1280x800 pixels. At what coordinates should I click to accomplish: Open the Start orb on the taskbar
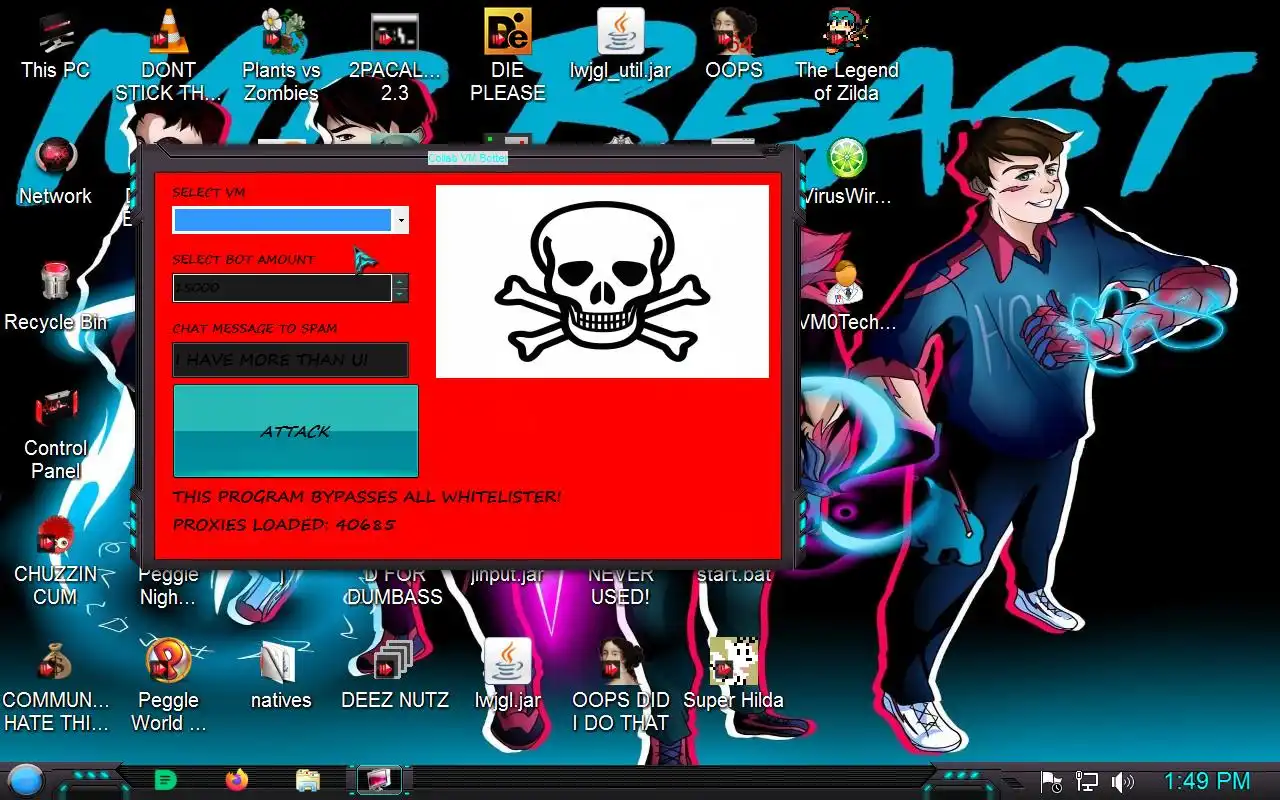coord(26,780)
